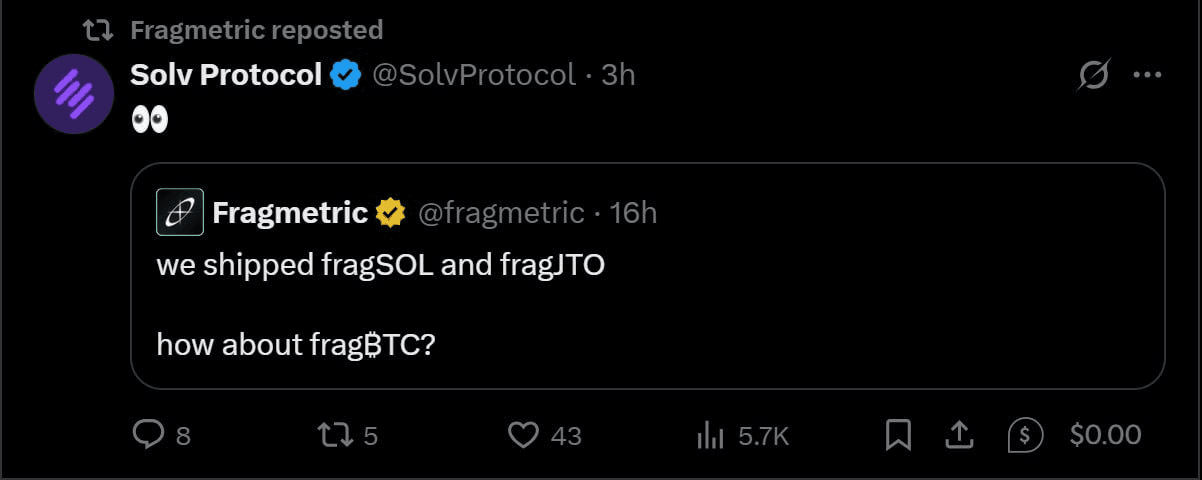Viewport: 1202px width, 480px height.
Task: Open post analytics views icon
Action: click(x=710, y=435)
